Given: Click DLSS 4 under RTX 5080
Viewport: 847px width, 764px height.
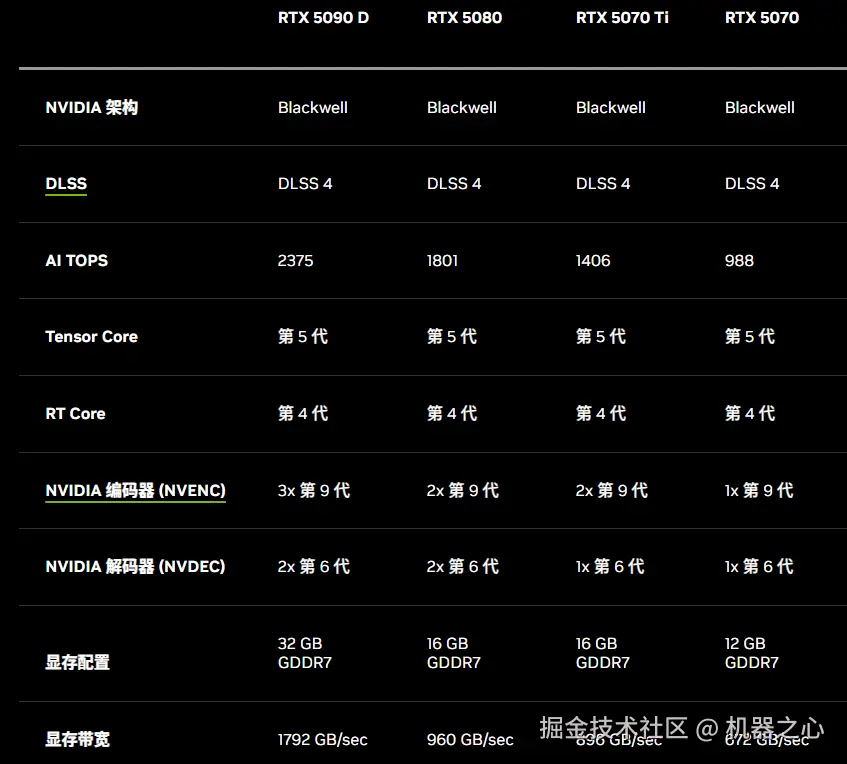Looking at the screenshot, I should pyautogui.click(x=454, y=184).
